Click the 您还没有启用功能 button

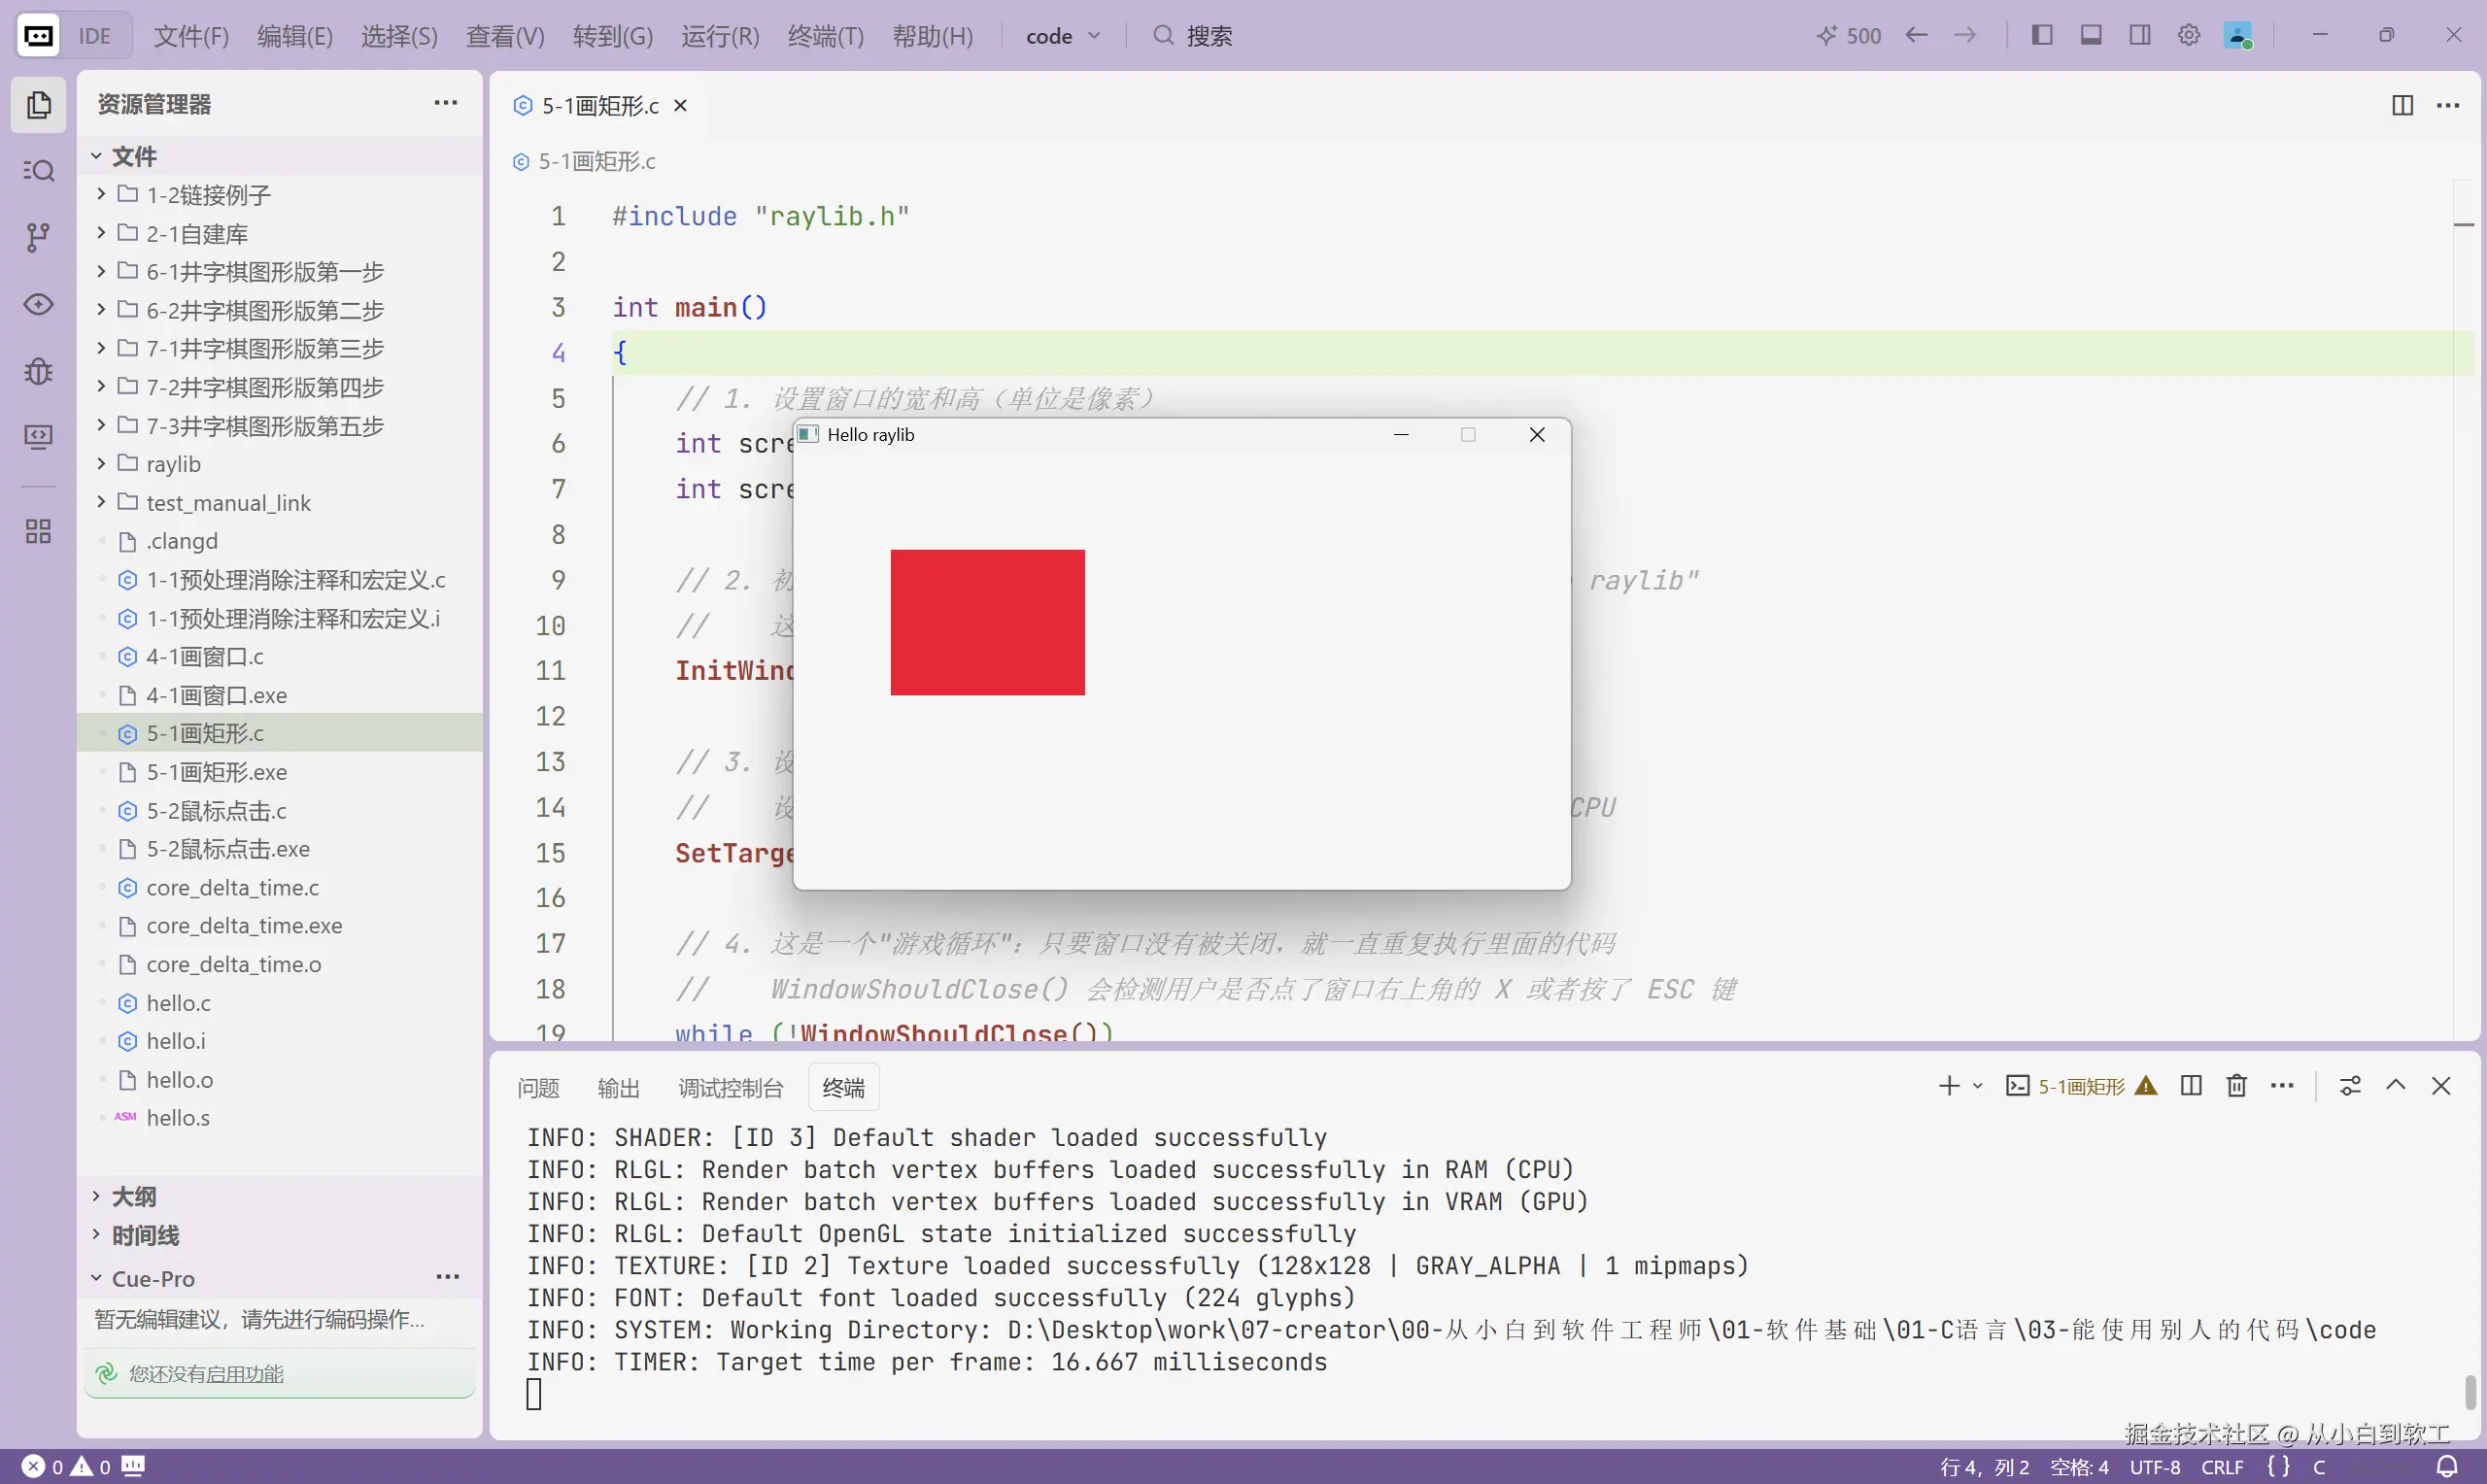pyautogui.click(x=279, y=1373)
